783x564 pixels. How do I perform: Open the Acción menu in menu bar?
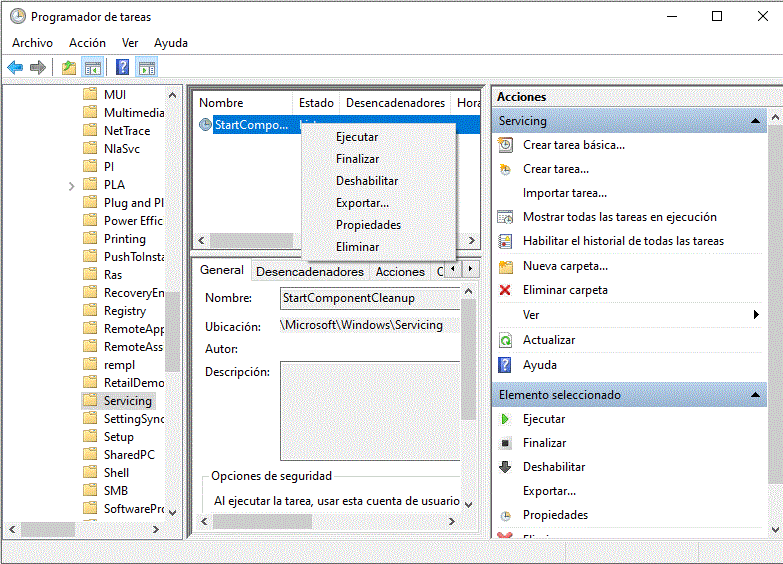click(87, 43)
